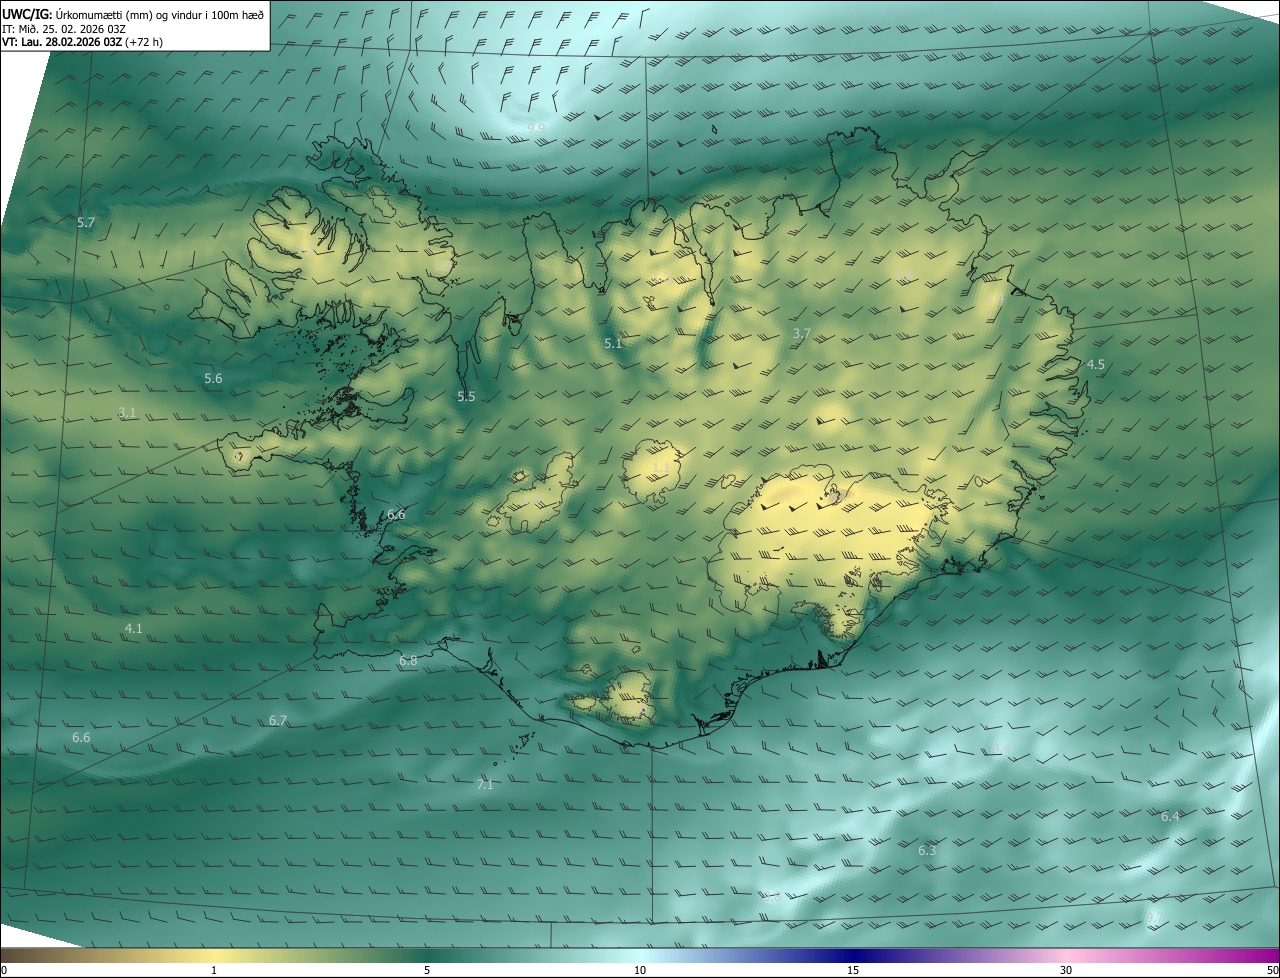Viewport: 1280px width, 978px height.
Task: Click the 30 tick on the color scale
Action: point(1066,971)
